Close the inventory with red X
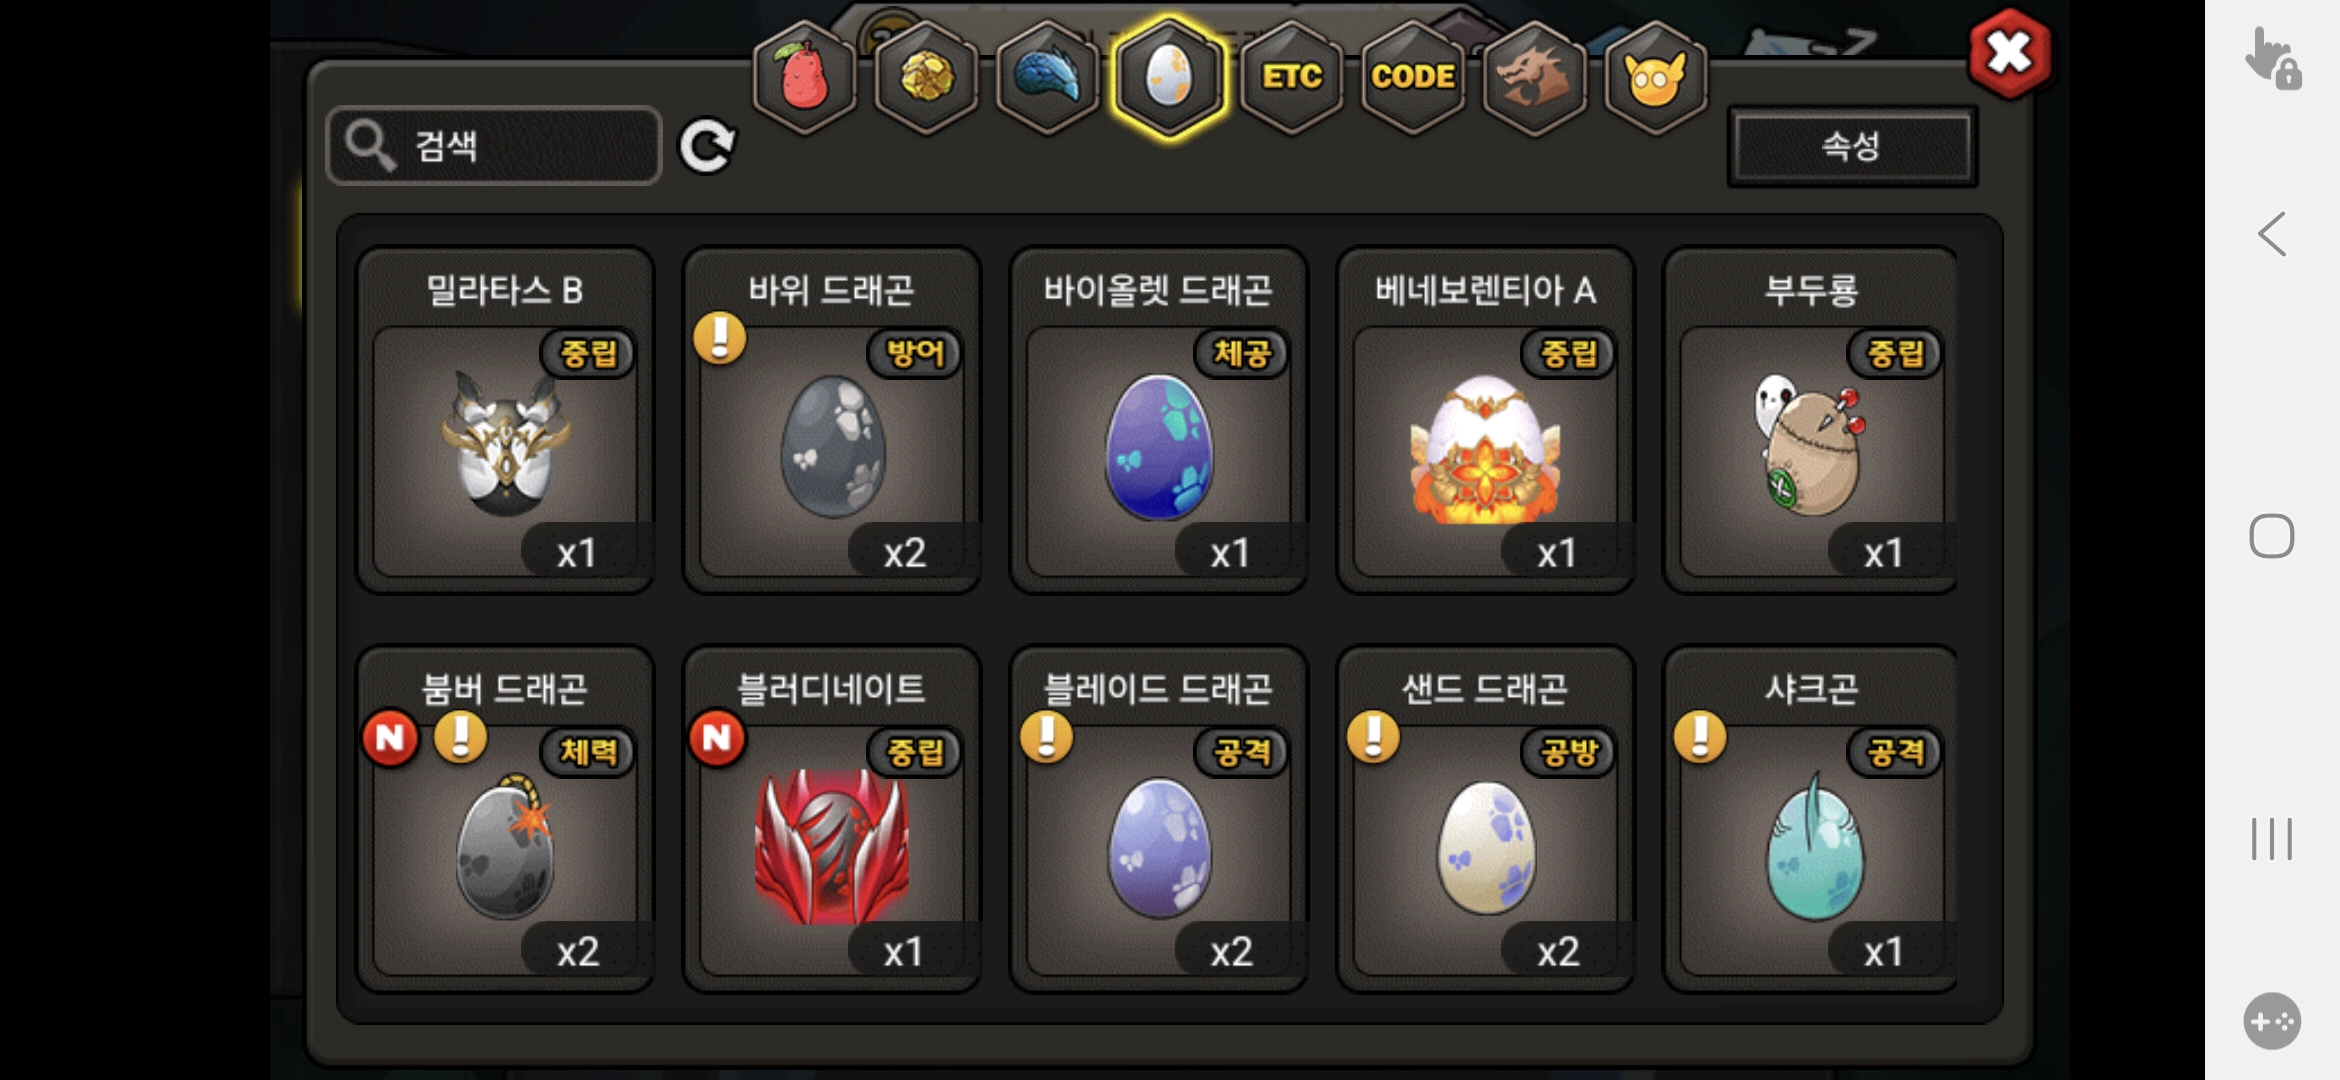The width and height of the screenshot is (2340, 1080). tap(2009, 54)
